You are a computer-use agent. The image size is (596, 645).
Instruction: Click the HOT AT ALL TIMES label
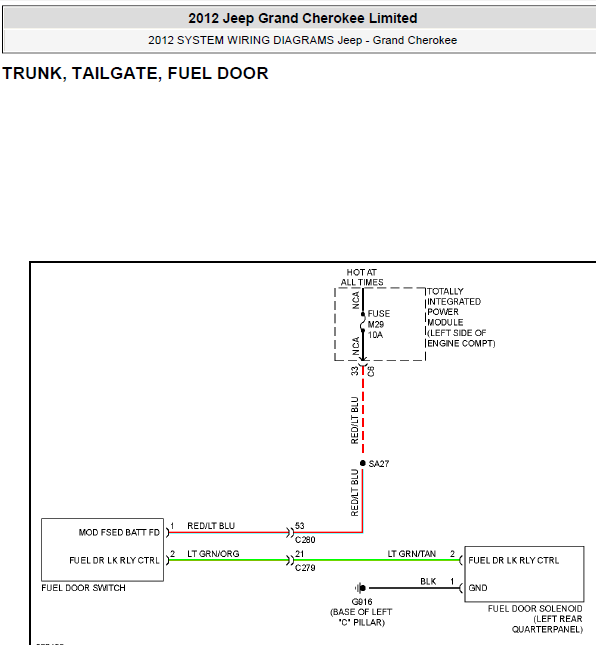click(x=362, y=277)
